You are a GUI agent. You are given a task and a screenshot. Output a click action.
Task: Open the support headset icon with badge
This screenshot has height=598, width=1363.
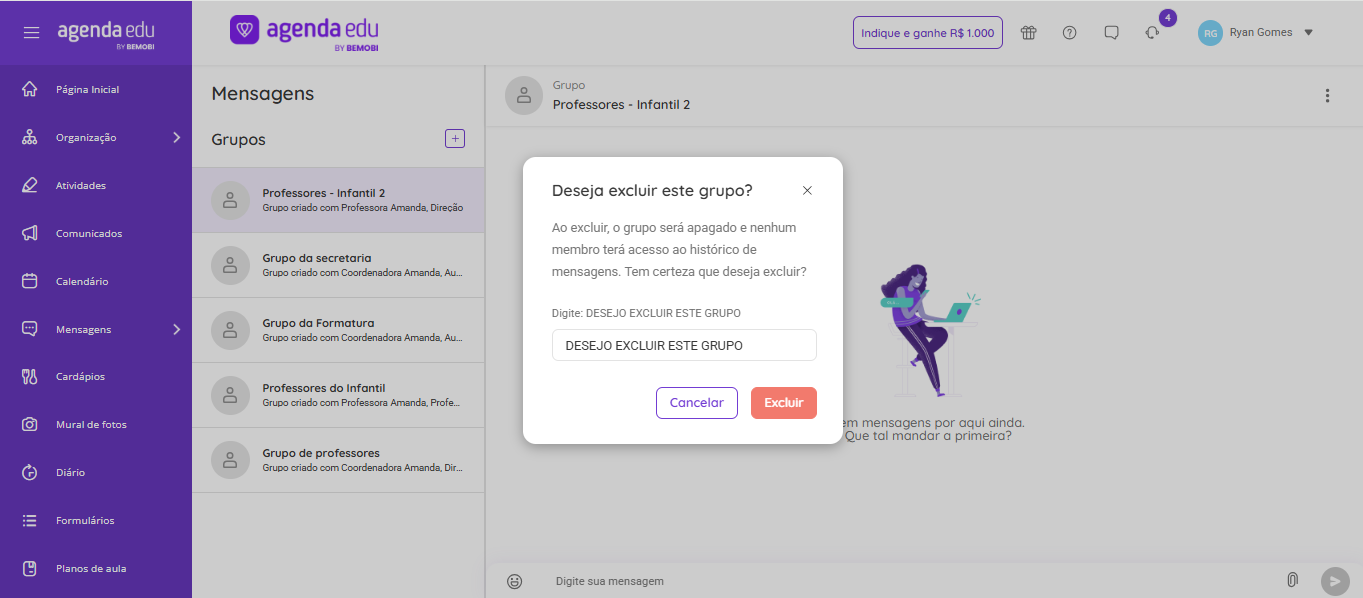1152,33
